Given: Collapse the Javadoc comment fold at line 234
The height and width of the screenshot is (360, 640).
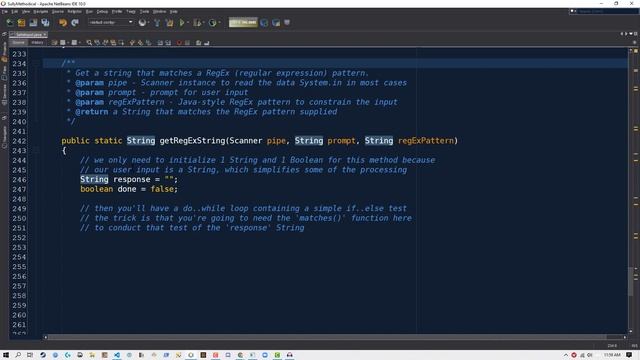Looking at the screenshot, I should [36, 63].
